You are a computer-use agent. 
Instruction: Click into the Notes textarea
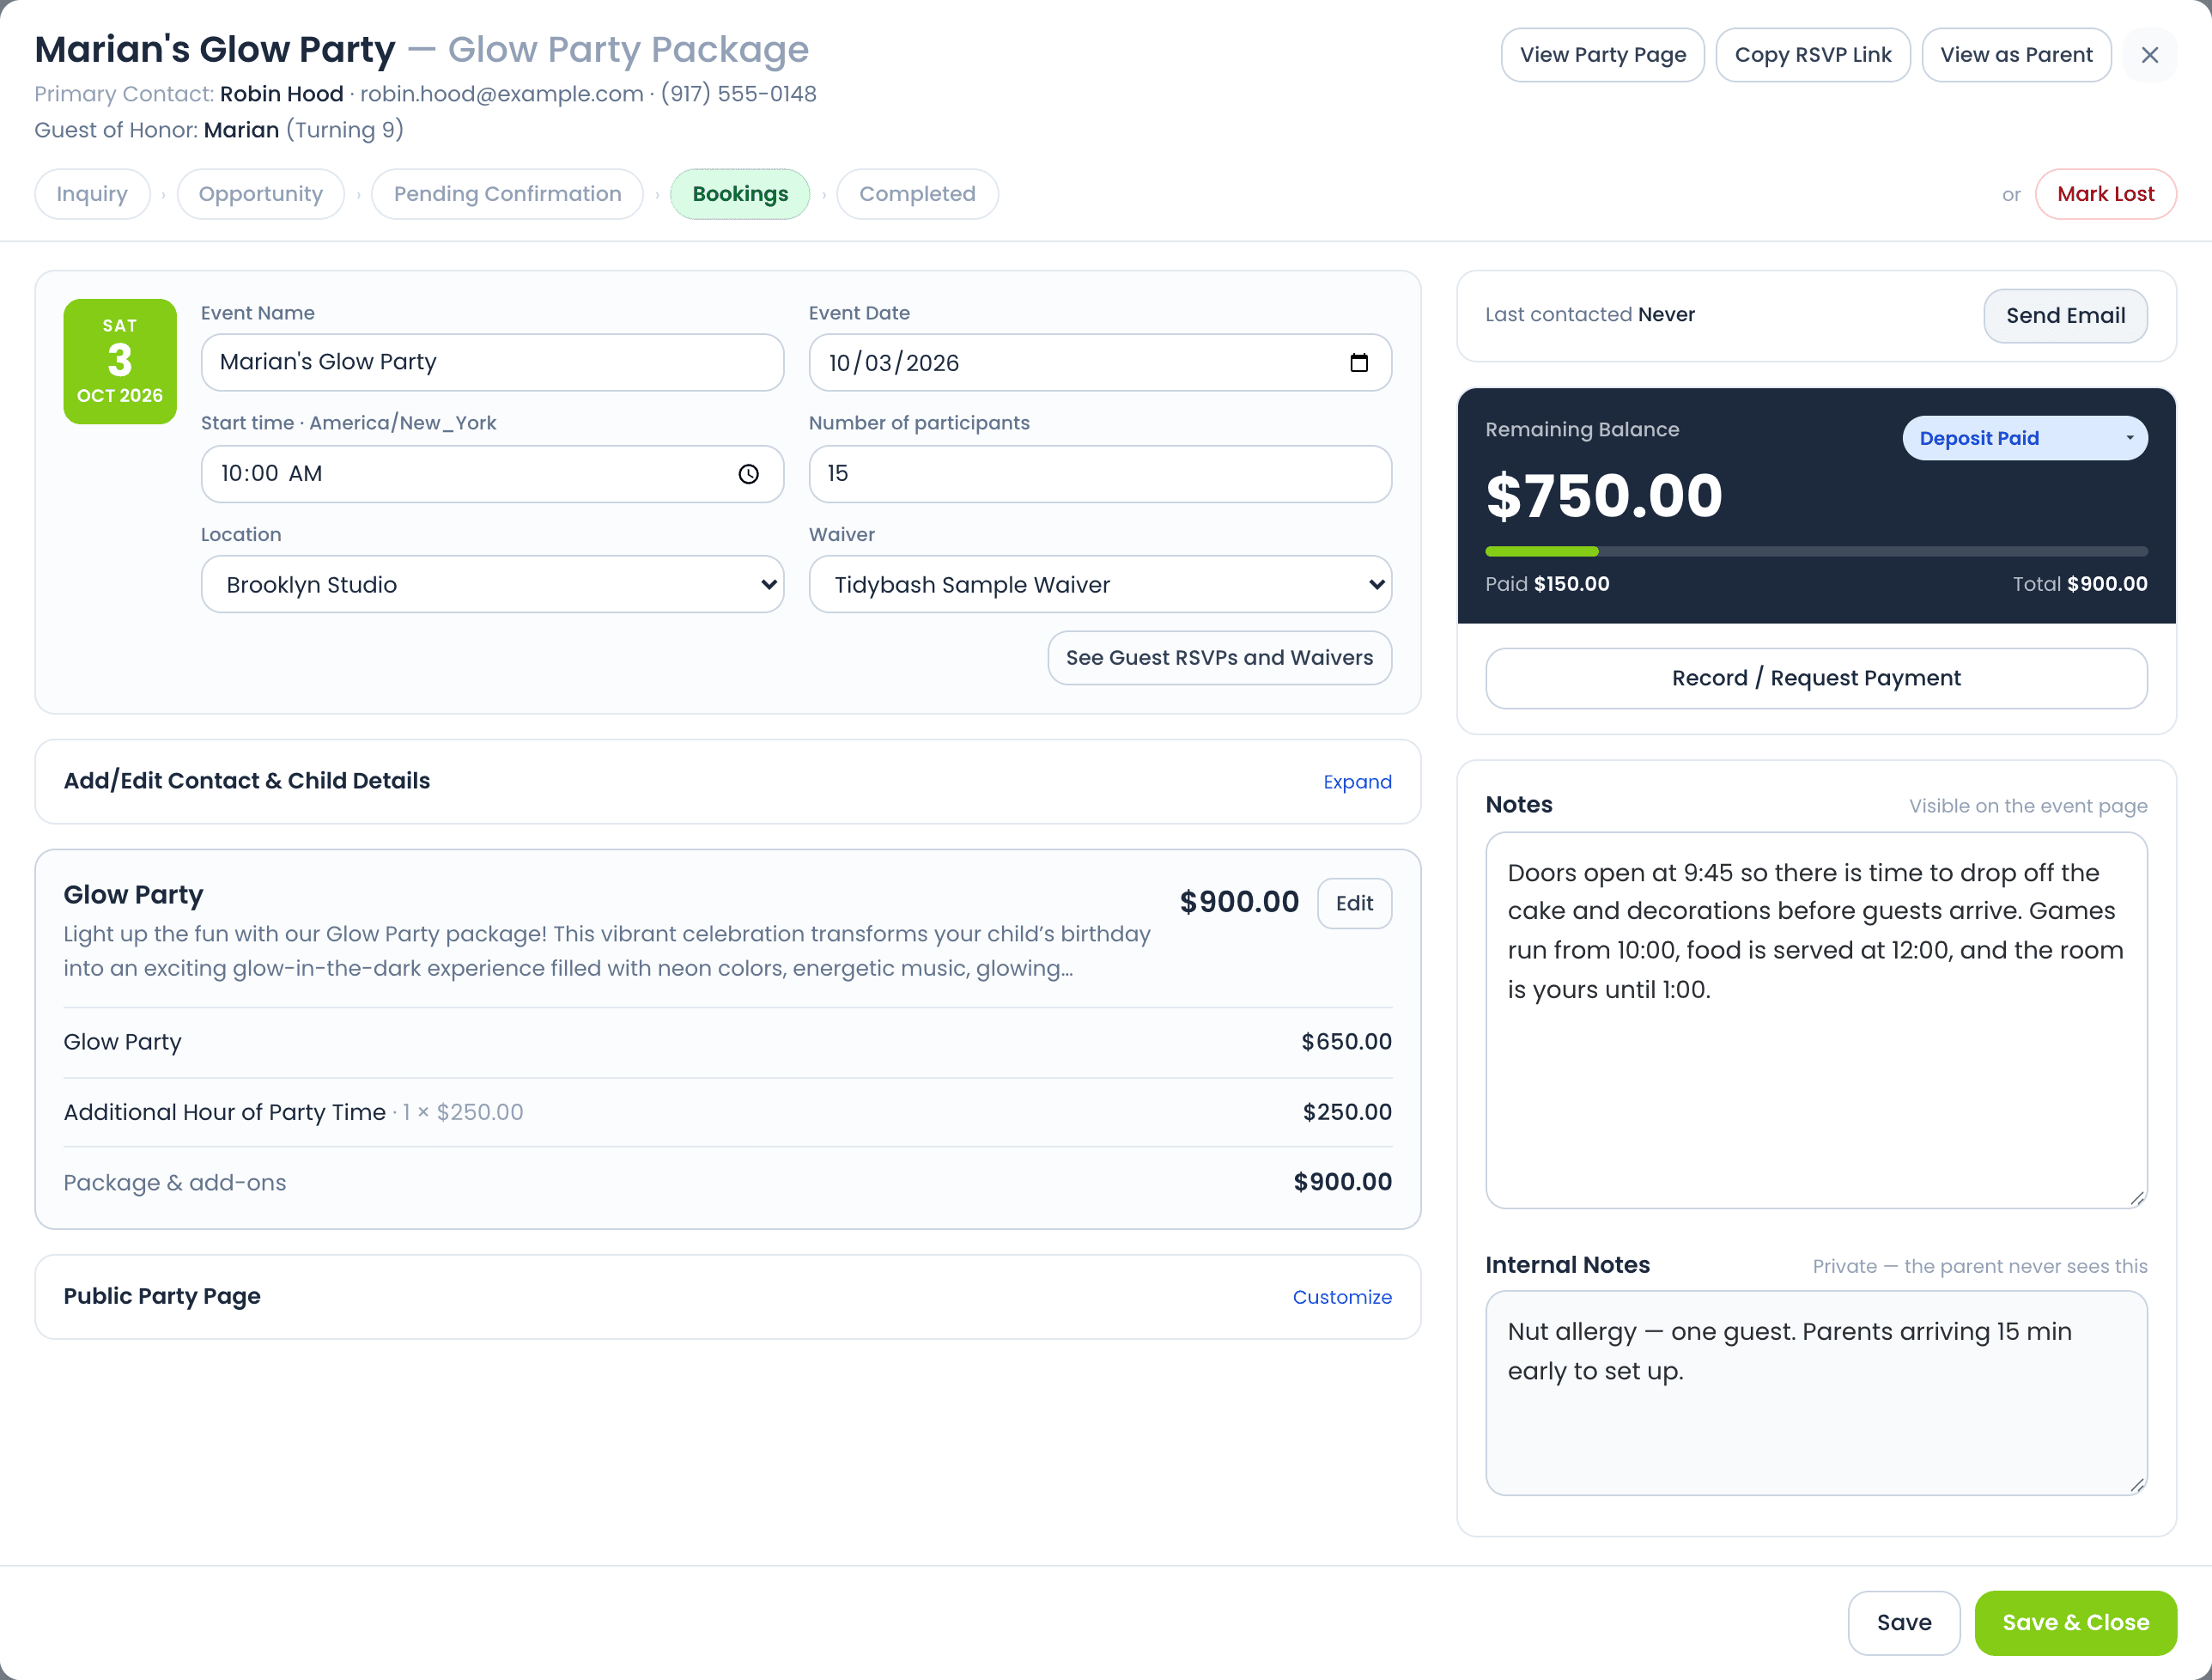point(1816,1020)
